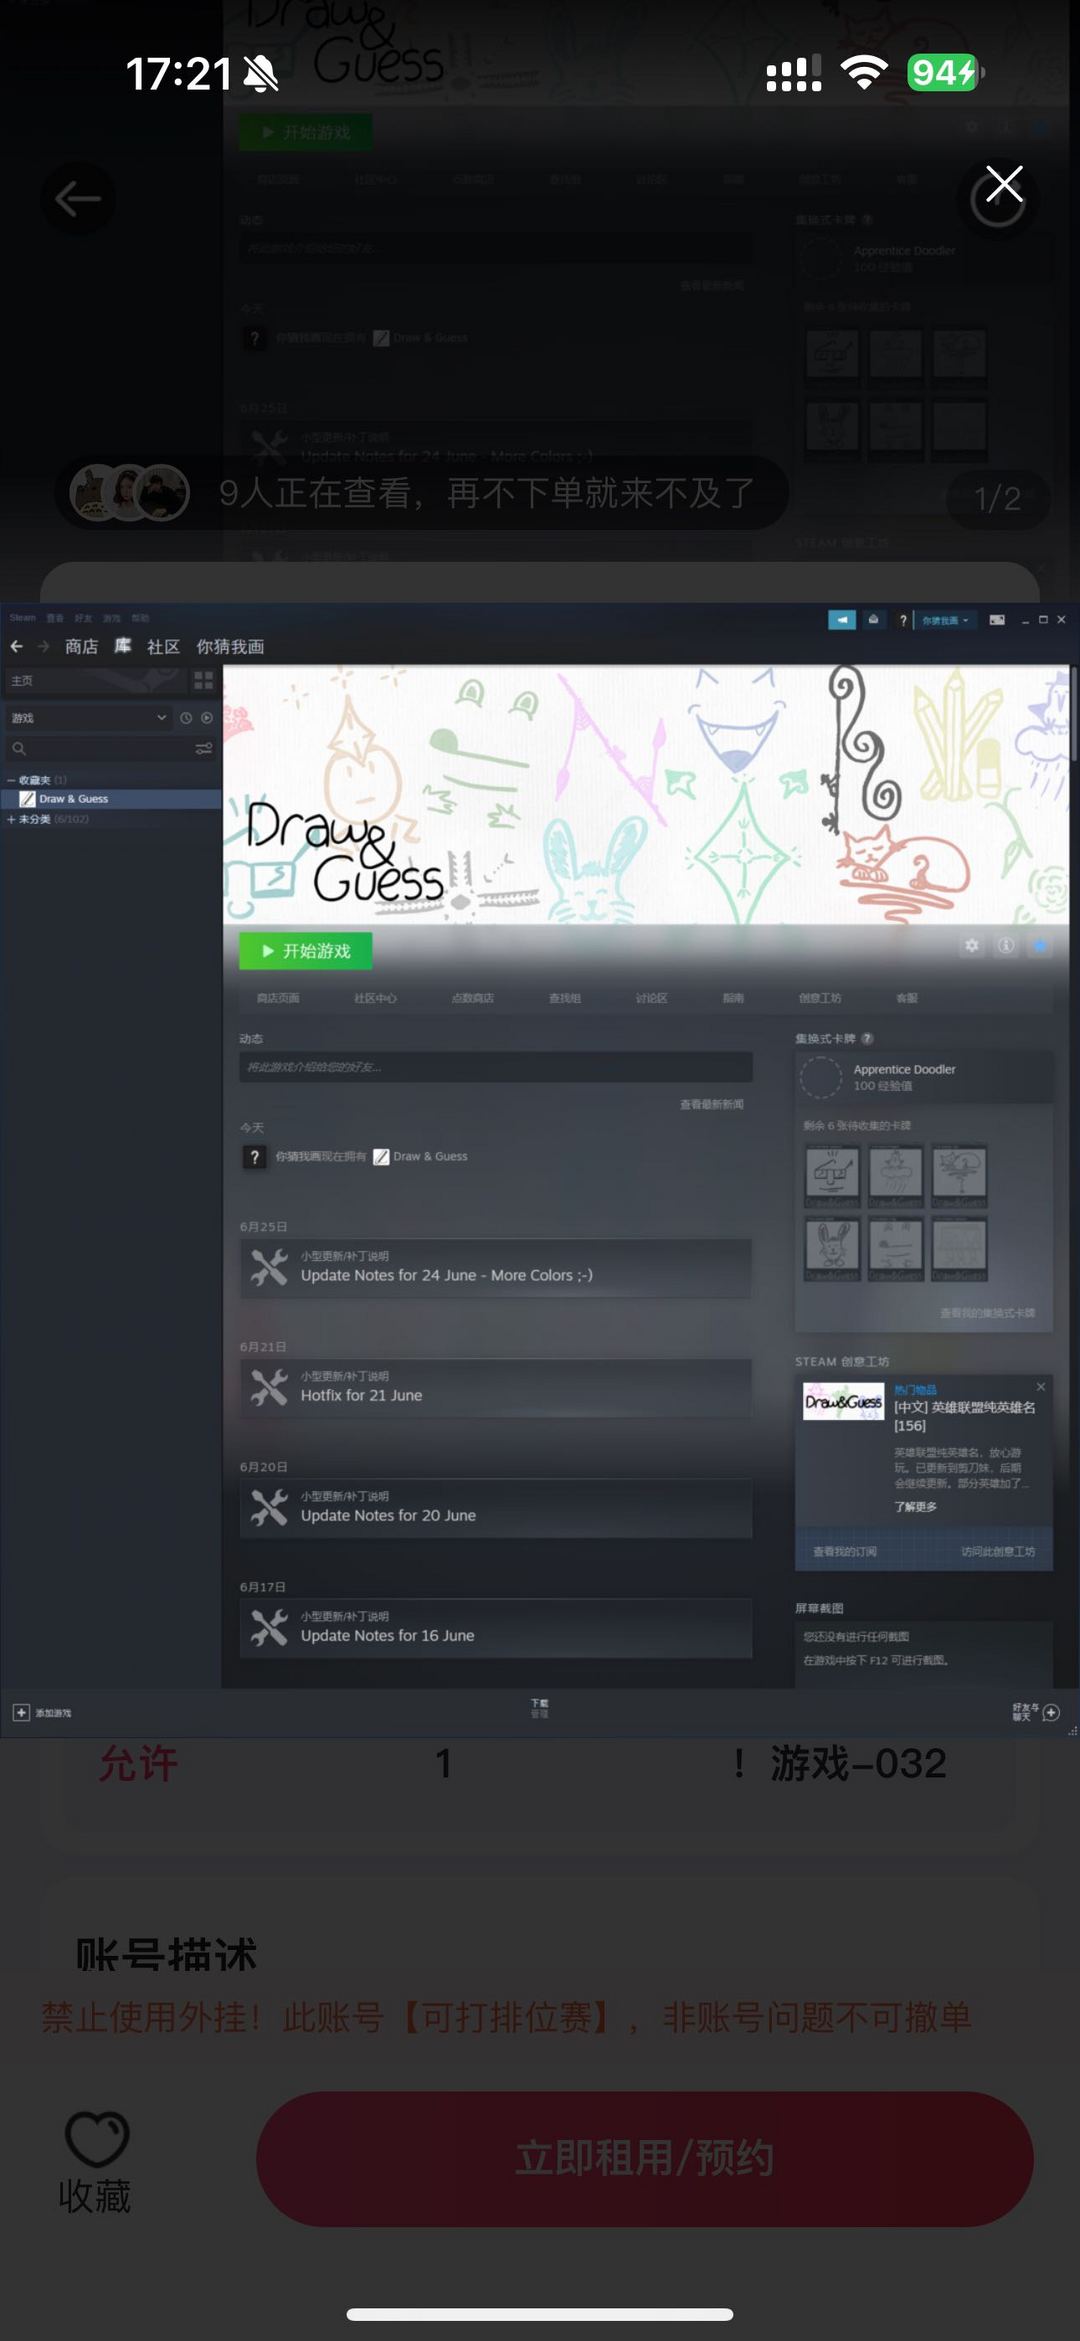This screenshot has width=1080, height=2341.
Task: Click 查看最新新闻 link
Action: coord(712,1104)
